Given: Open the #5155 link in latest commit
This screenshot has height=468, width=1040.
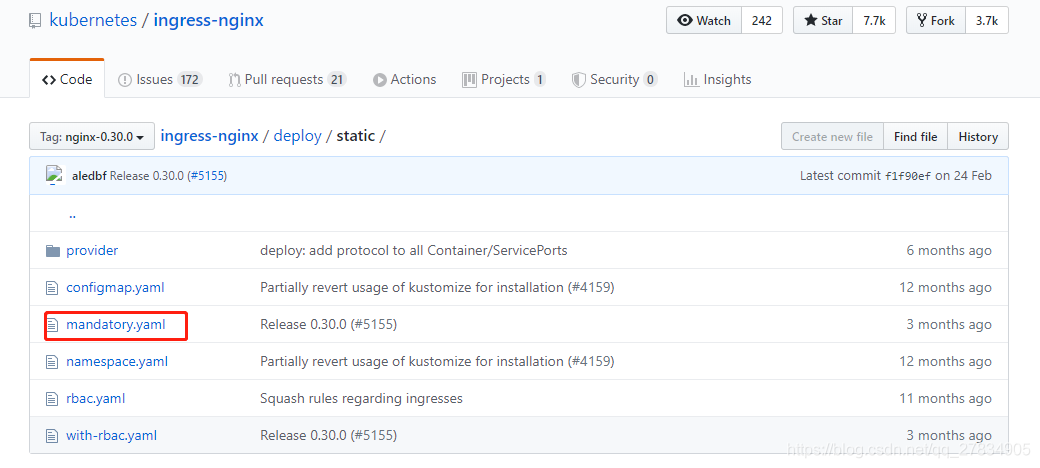Looking at the screenshot, I should 206,176.
